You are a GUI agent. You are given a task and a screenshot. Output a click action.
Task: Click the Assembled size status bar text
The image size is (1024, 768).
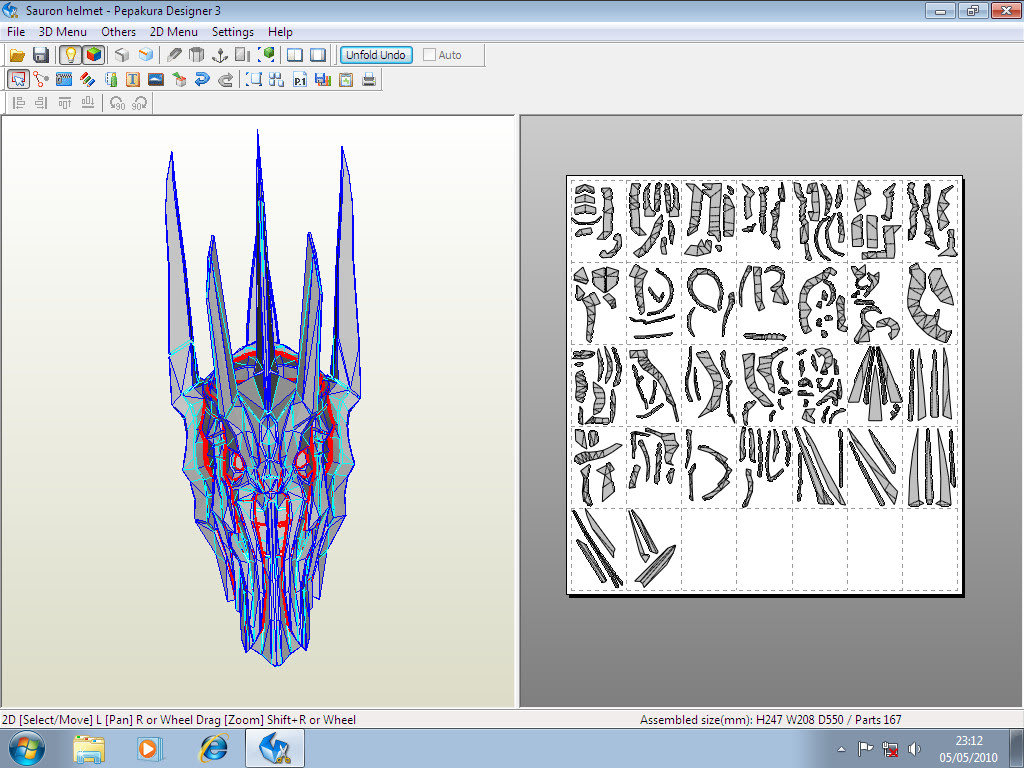(771, 720)
